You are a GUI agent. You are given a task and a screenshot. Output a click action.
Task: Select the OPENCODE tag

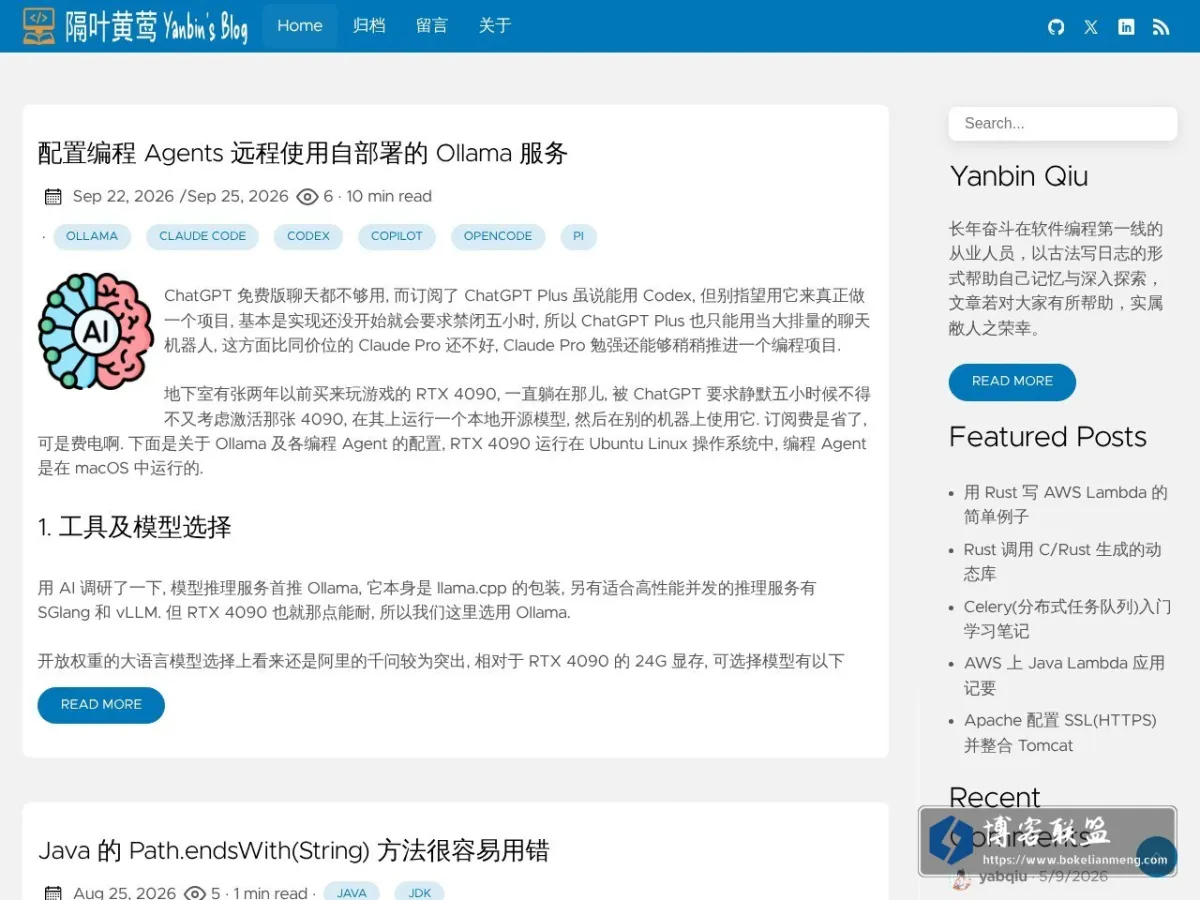498,237
